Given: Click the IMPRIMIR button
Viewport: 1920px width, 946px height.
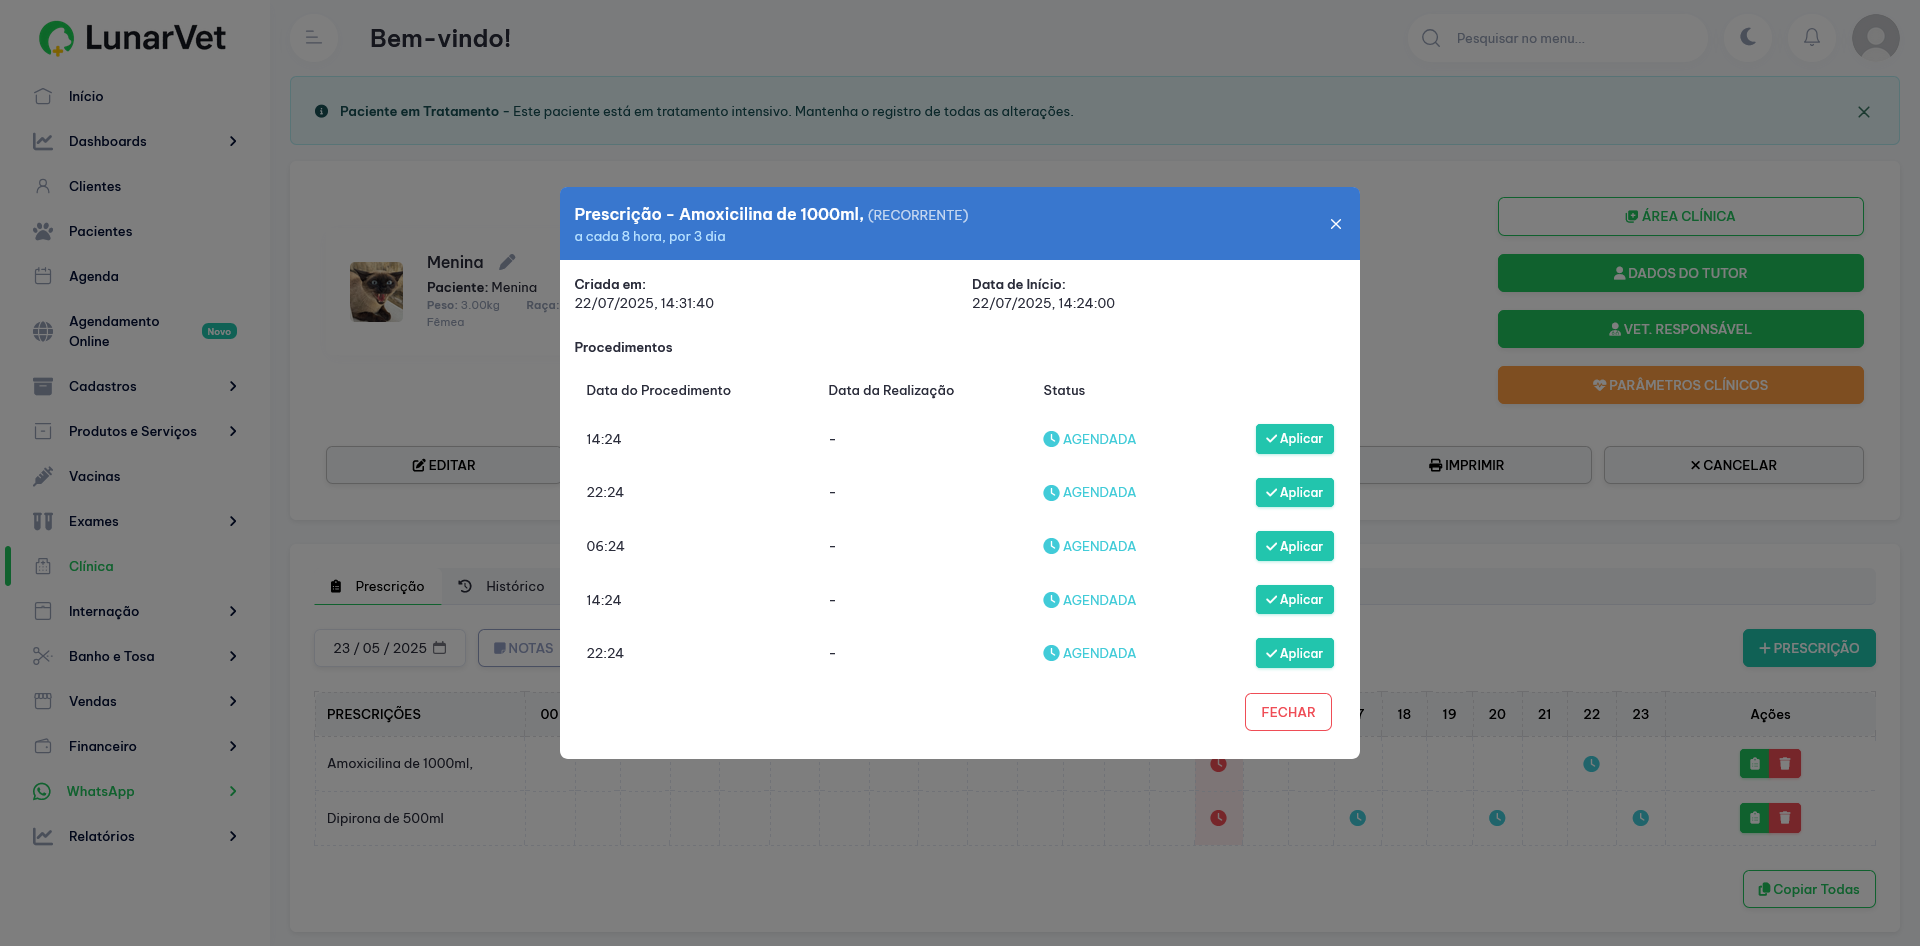Looking at the screenshot, I should pos(1467,465).
